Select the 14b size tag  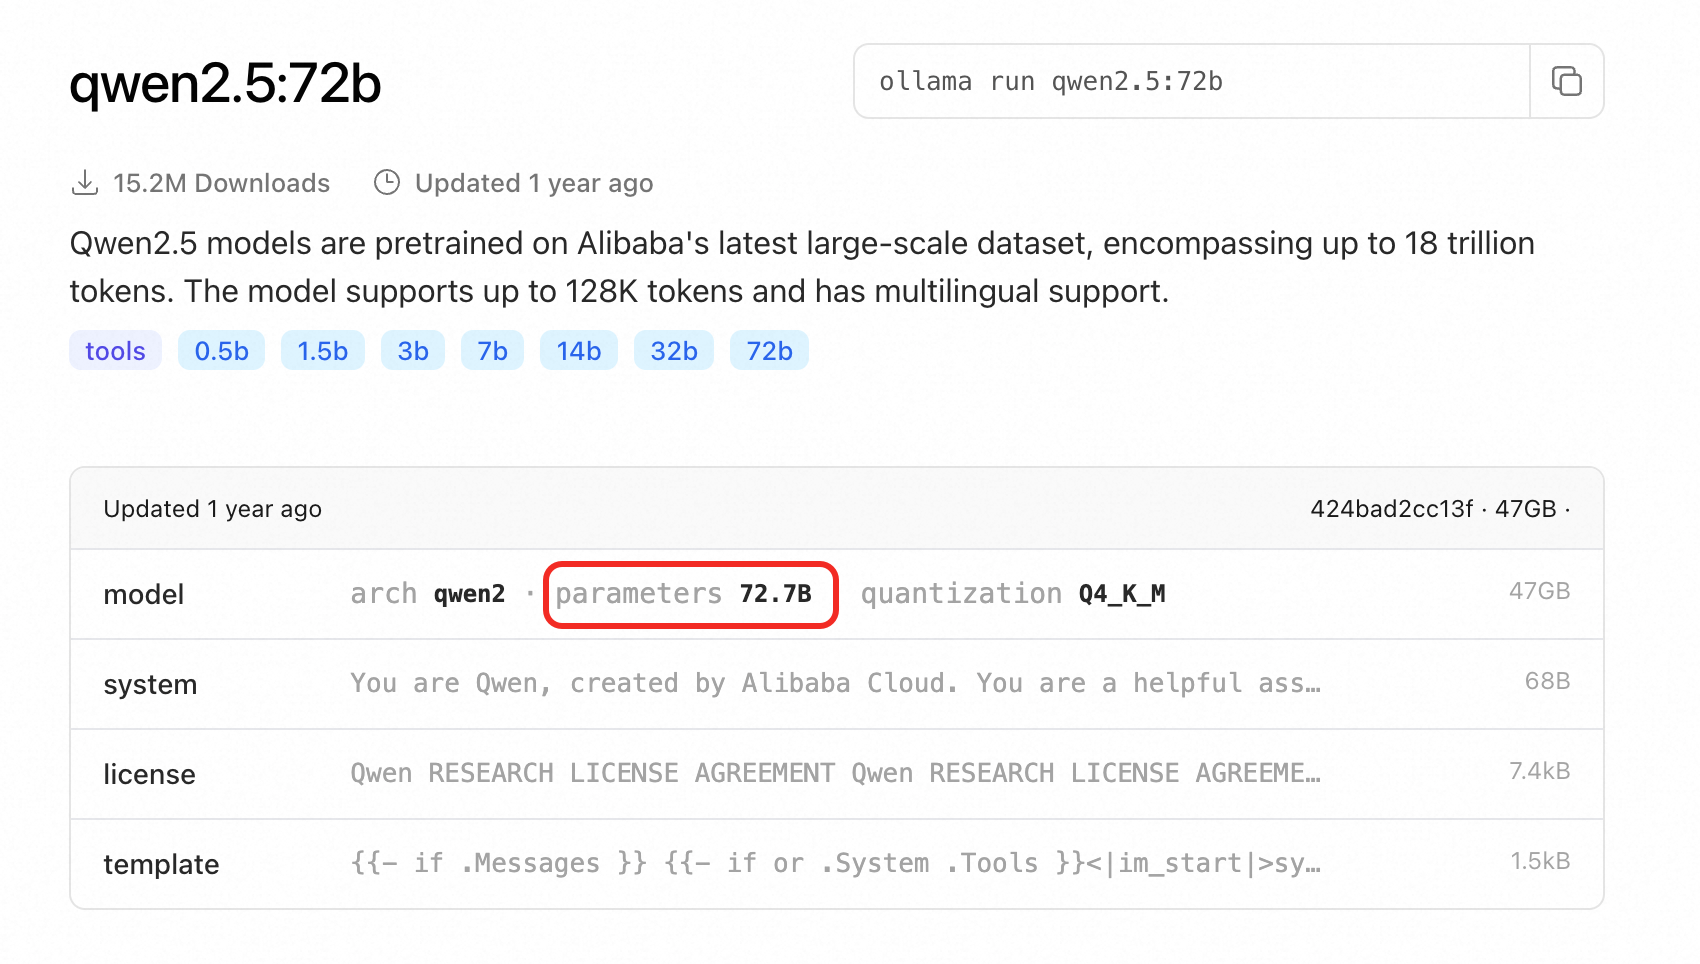pos(578,351)
